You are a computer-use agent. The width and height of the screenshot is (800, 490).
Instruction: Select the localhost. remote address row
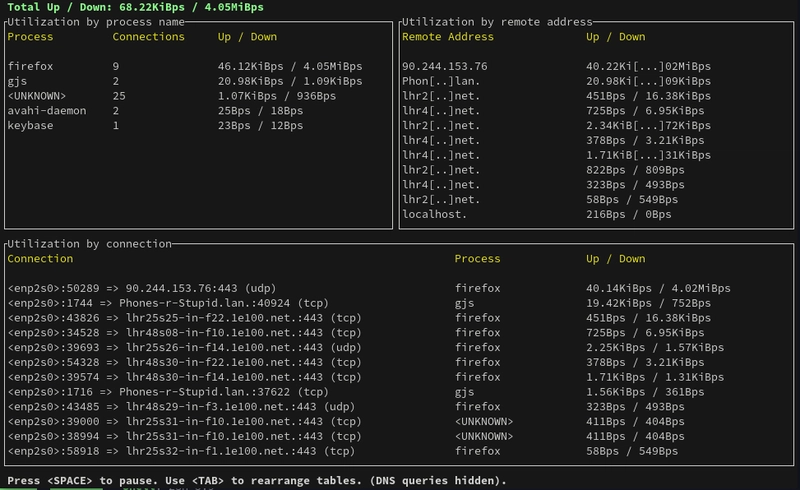[x=434, y=214]
